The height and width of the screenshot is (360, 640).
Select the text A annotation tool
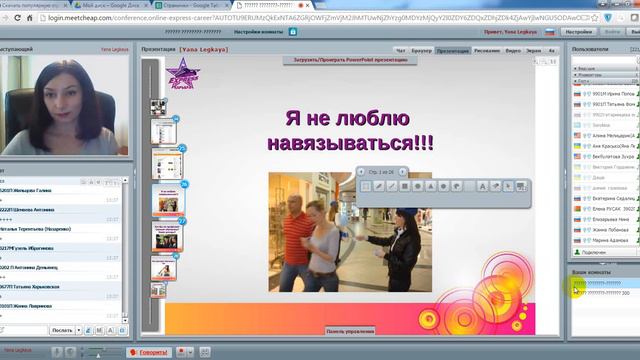pos(482,187)
